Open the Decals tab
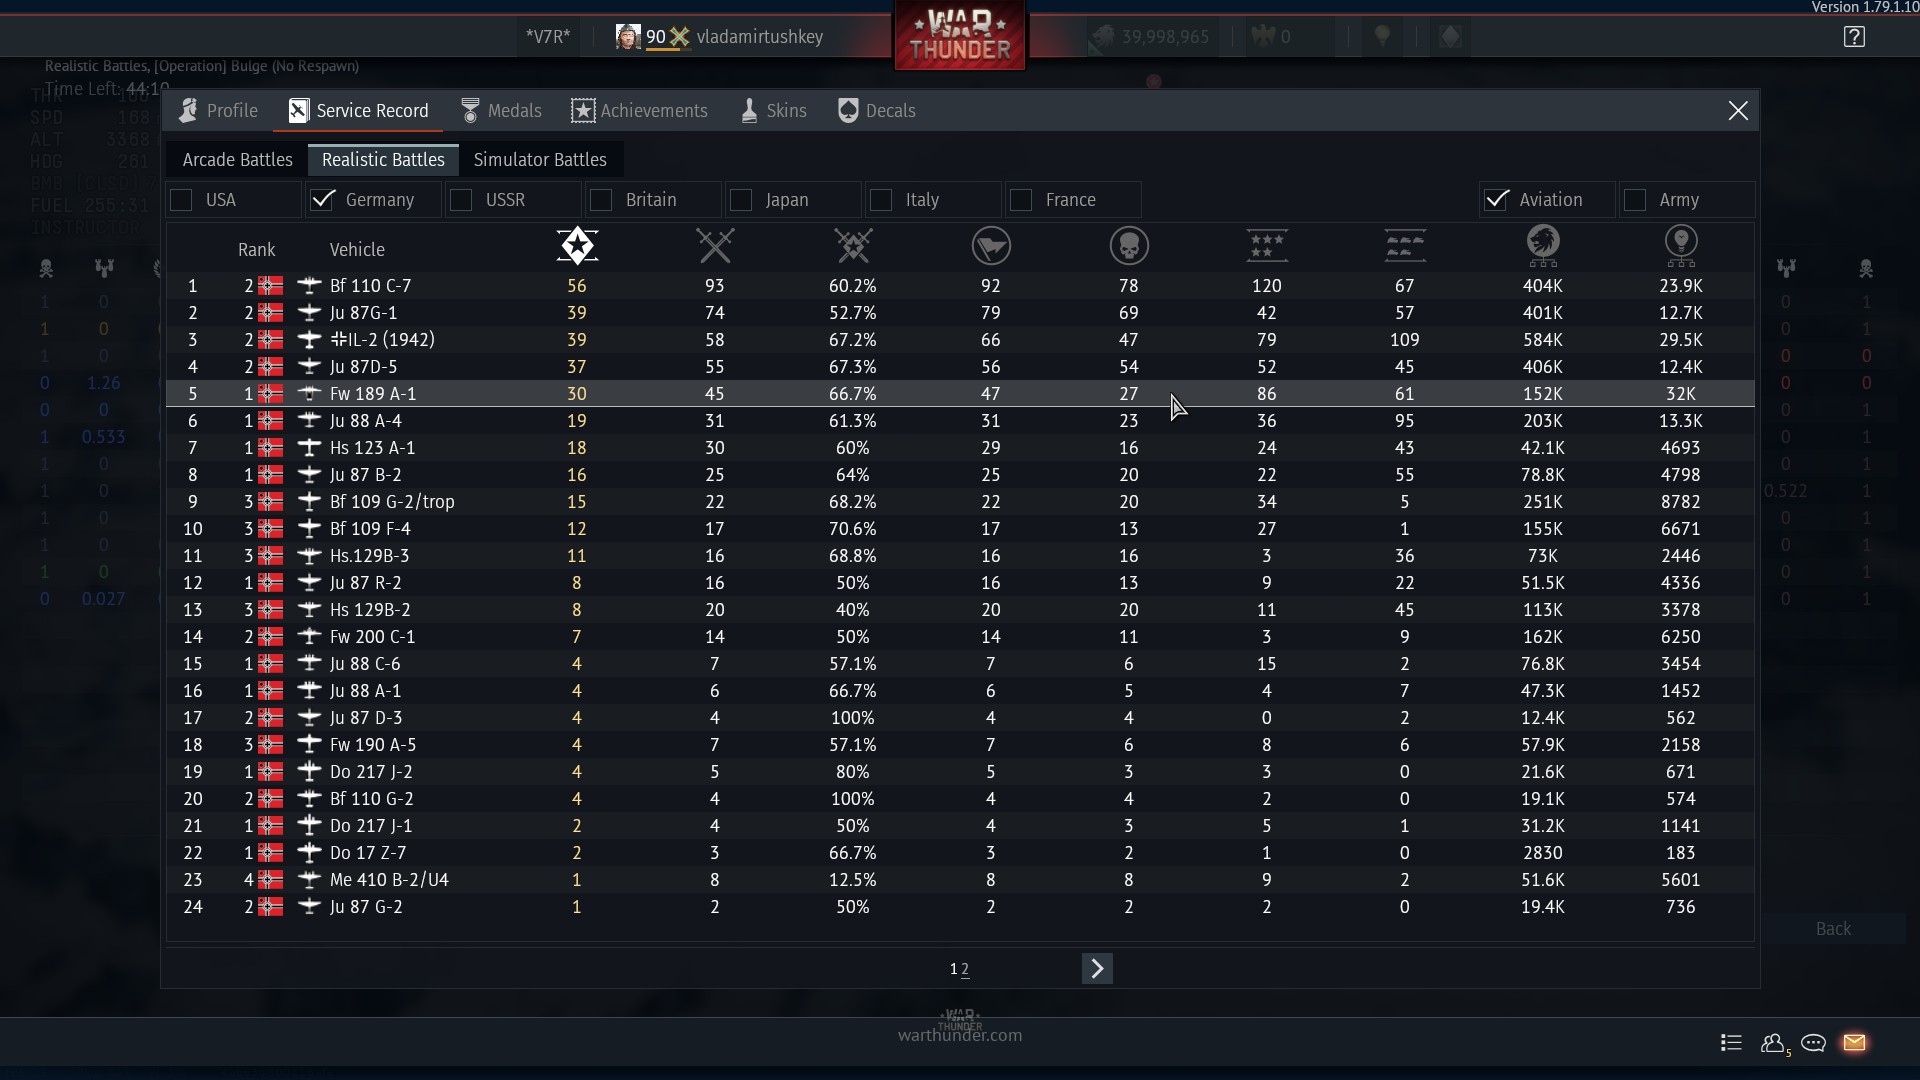Screen dimensions: 1920x1080 (x=876, y=111)
